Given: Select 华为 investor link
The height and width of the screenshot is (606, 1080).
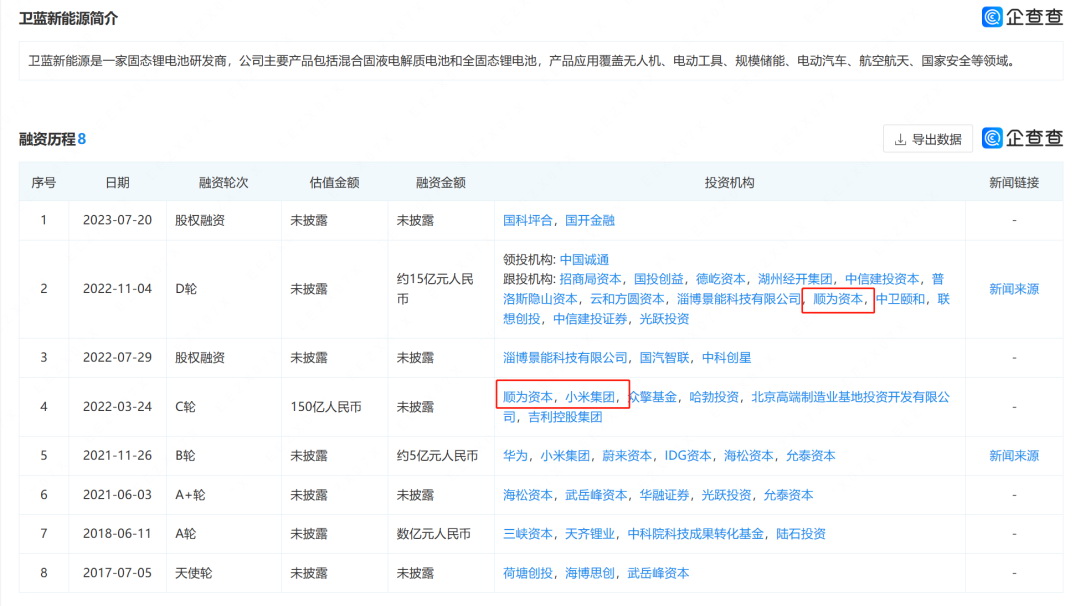Looking at the screenshot, I should tap(516, 456).
